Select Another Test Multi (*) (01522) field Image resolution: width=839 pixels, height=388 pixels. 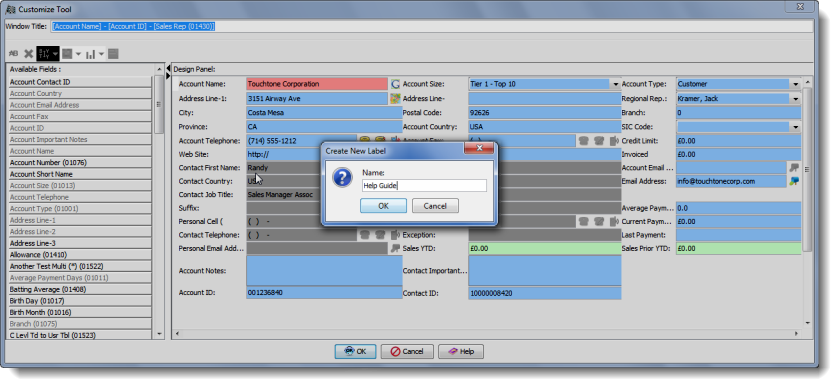click(80, 266)
